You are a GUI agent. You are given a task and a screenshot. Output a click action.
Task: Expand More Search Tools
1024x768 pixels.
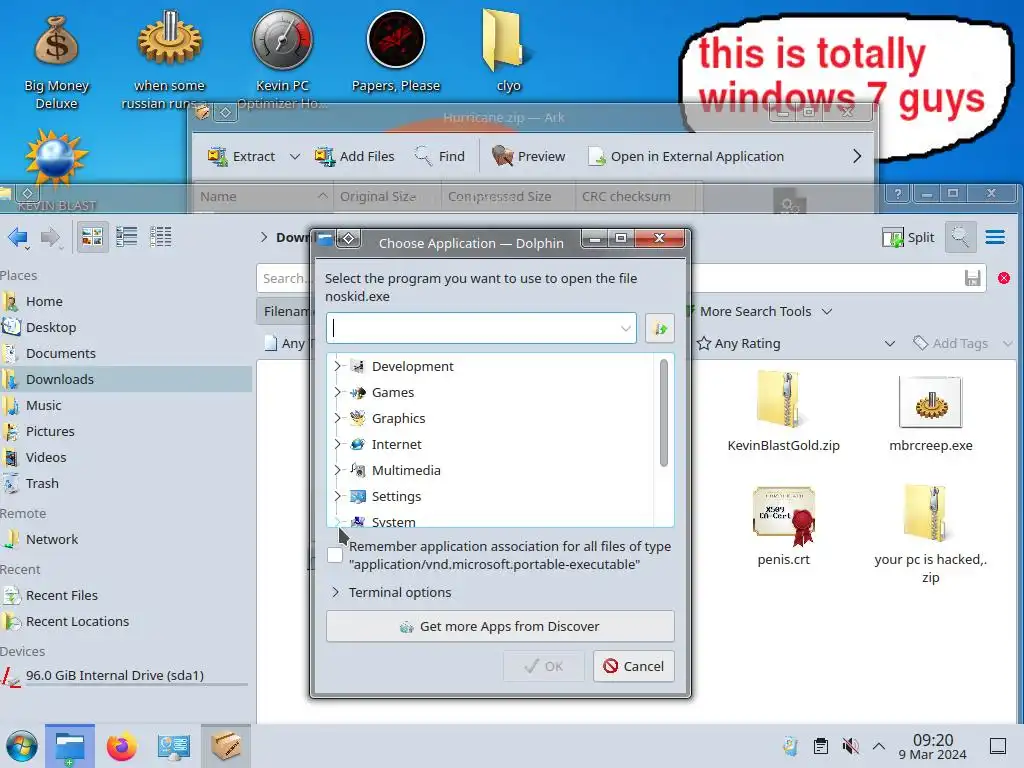click(x=760, y=312)
